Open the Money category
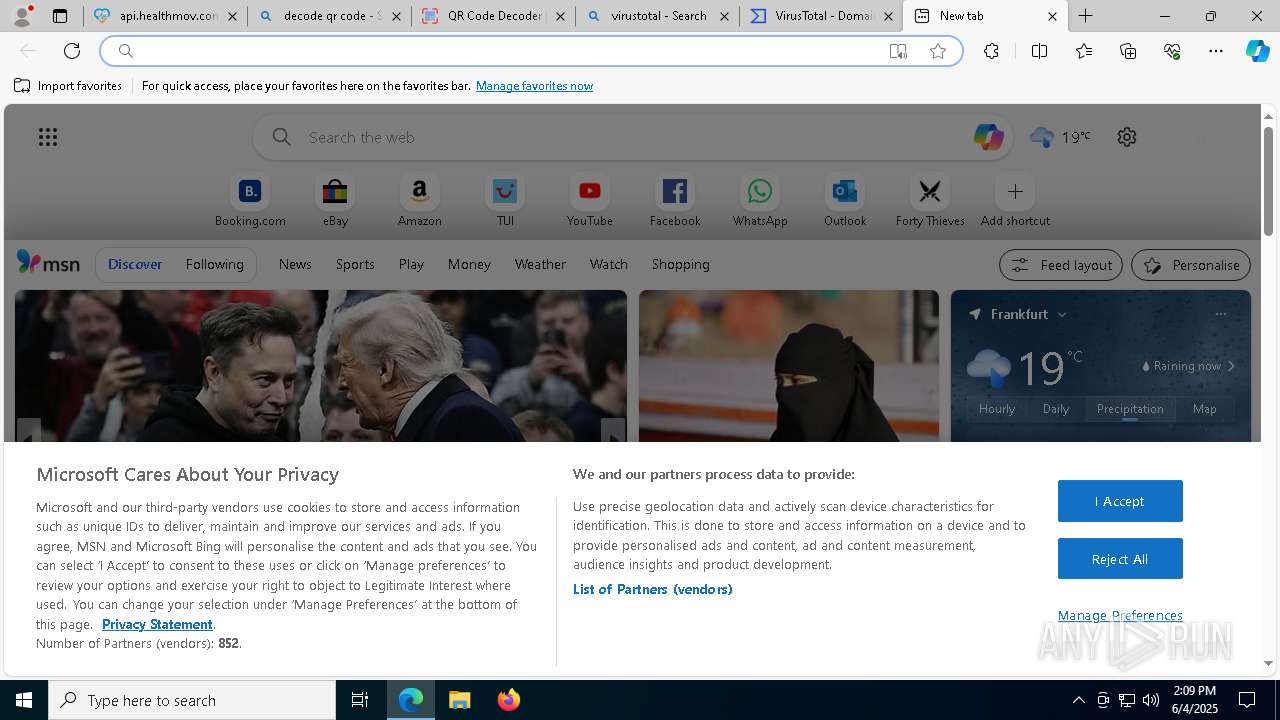This screenshot has width=1280, height=720. [x=469, y=264]
